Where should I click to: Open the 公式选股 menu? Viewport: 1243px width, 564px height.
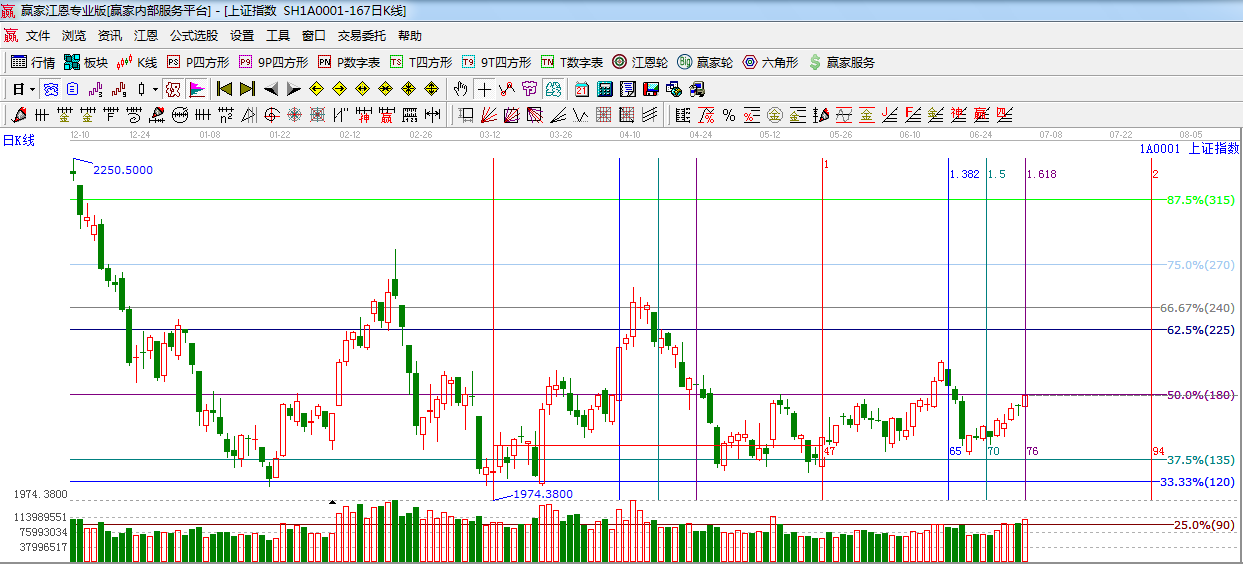pyautogui.click(x=193, y=36)
